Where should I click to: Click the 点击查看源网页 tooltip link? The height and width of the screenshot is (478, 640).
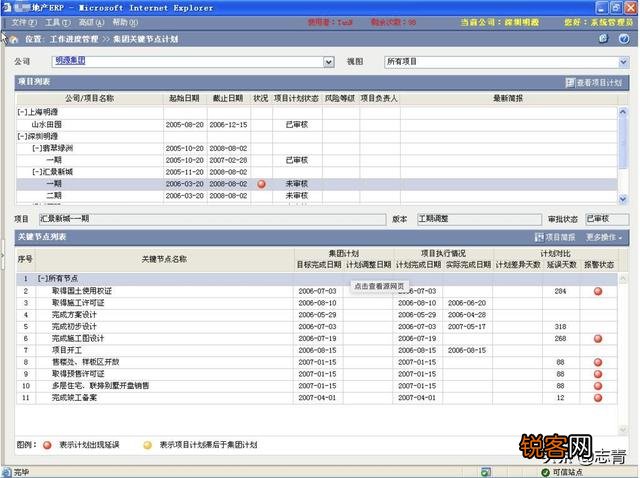pos(379,286)
